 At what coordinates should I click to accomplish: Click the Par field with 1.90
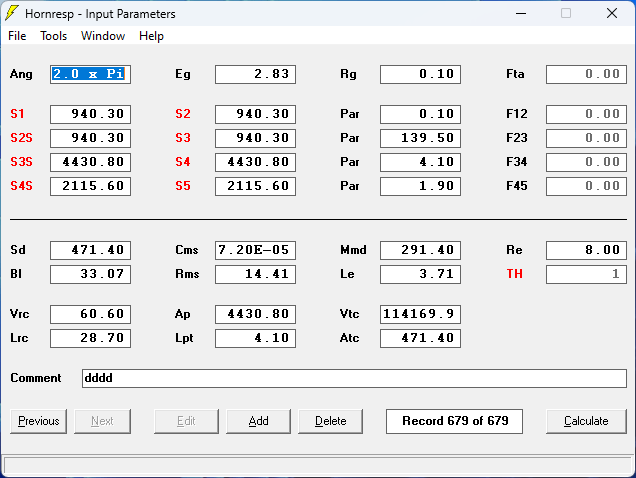point(420,186)
